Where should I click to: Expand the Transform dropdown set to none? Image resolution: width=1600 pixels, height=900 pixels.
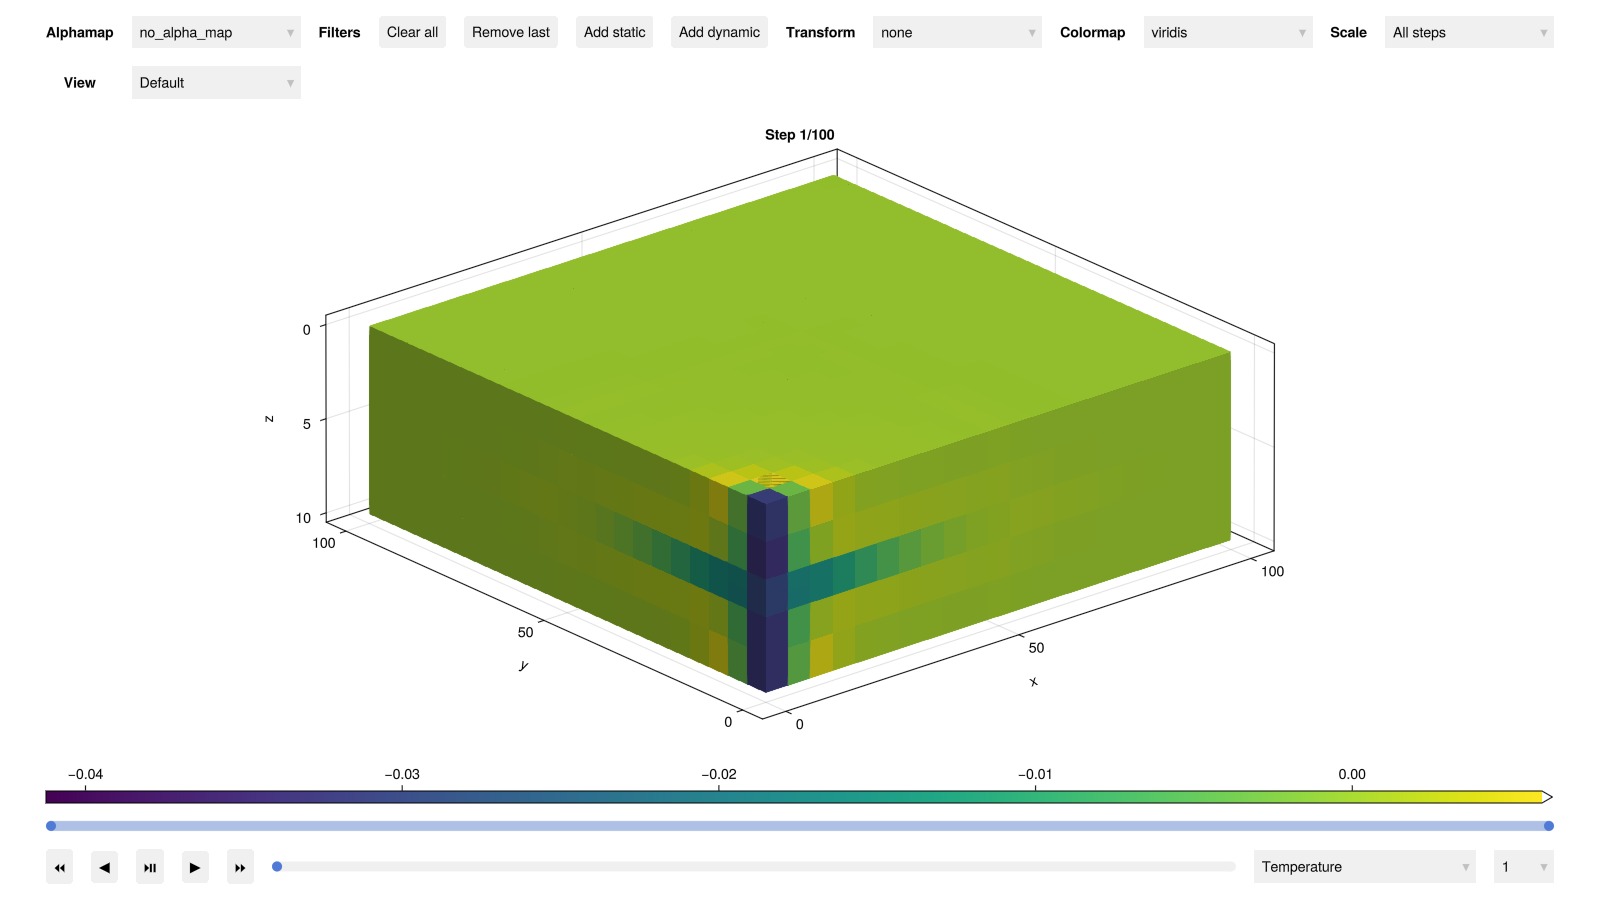[956, 33]
